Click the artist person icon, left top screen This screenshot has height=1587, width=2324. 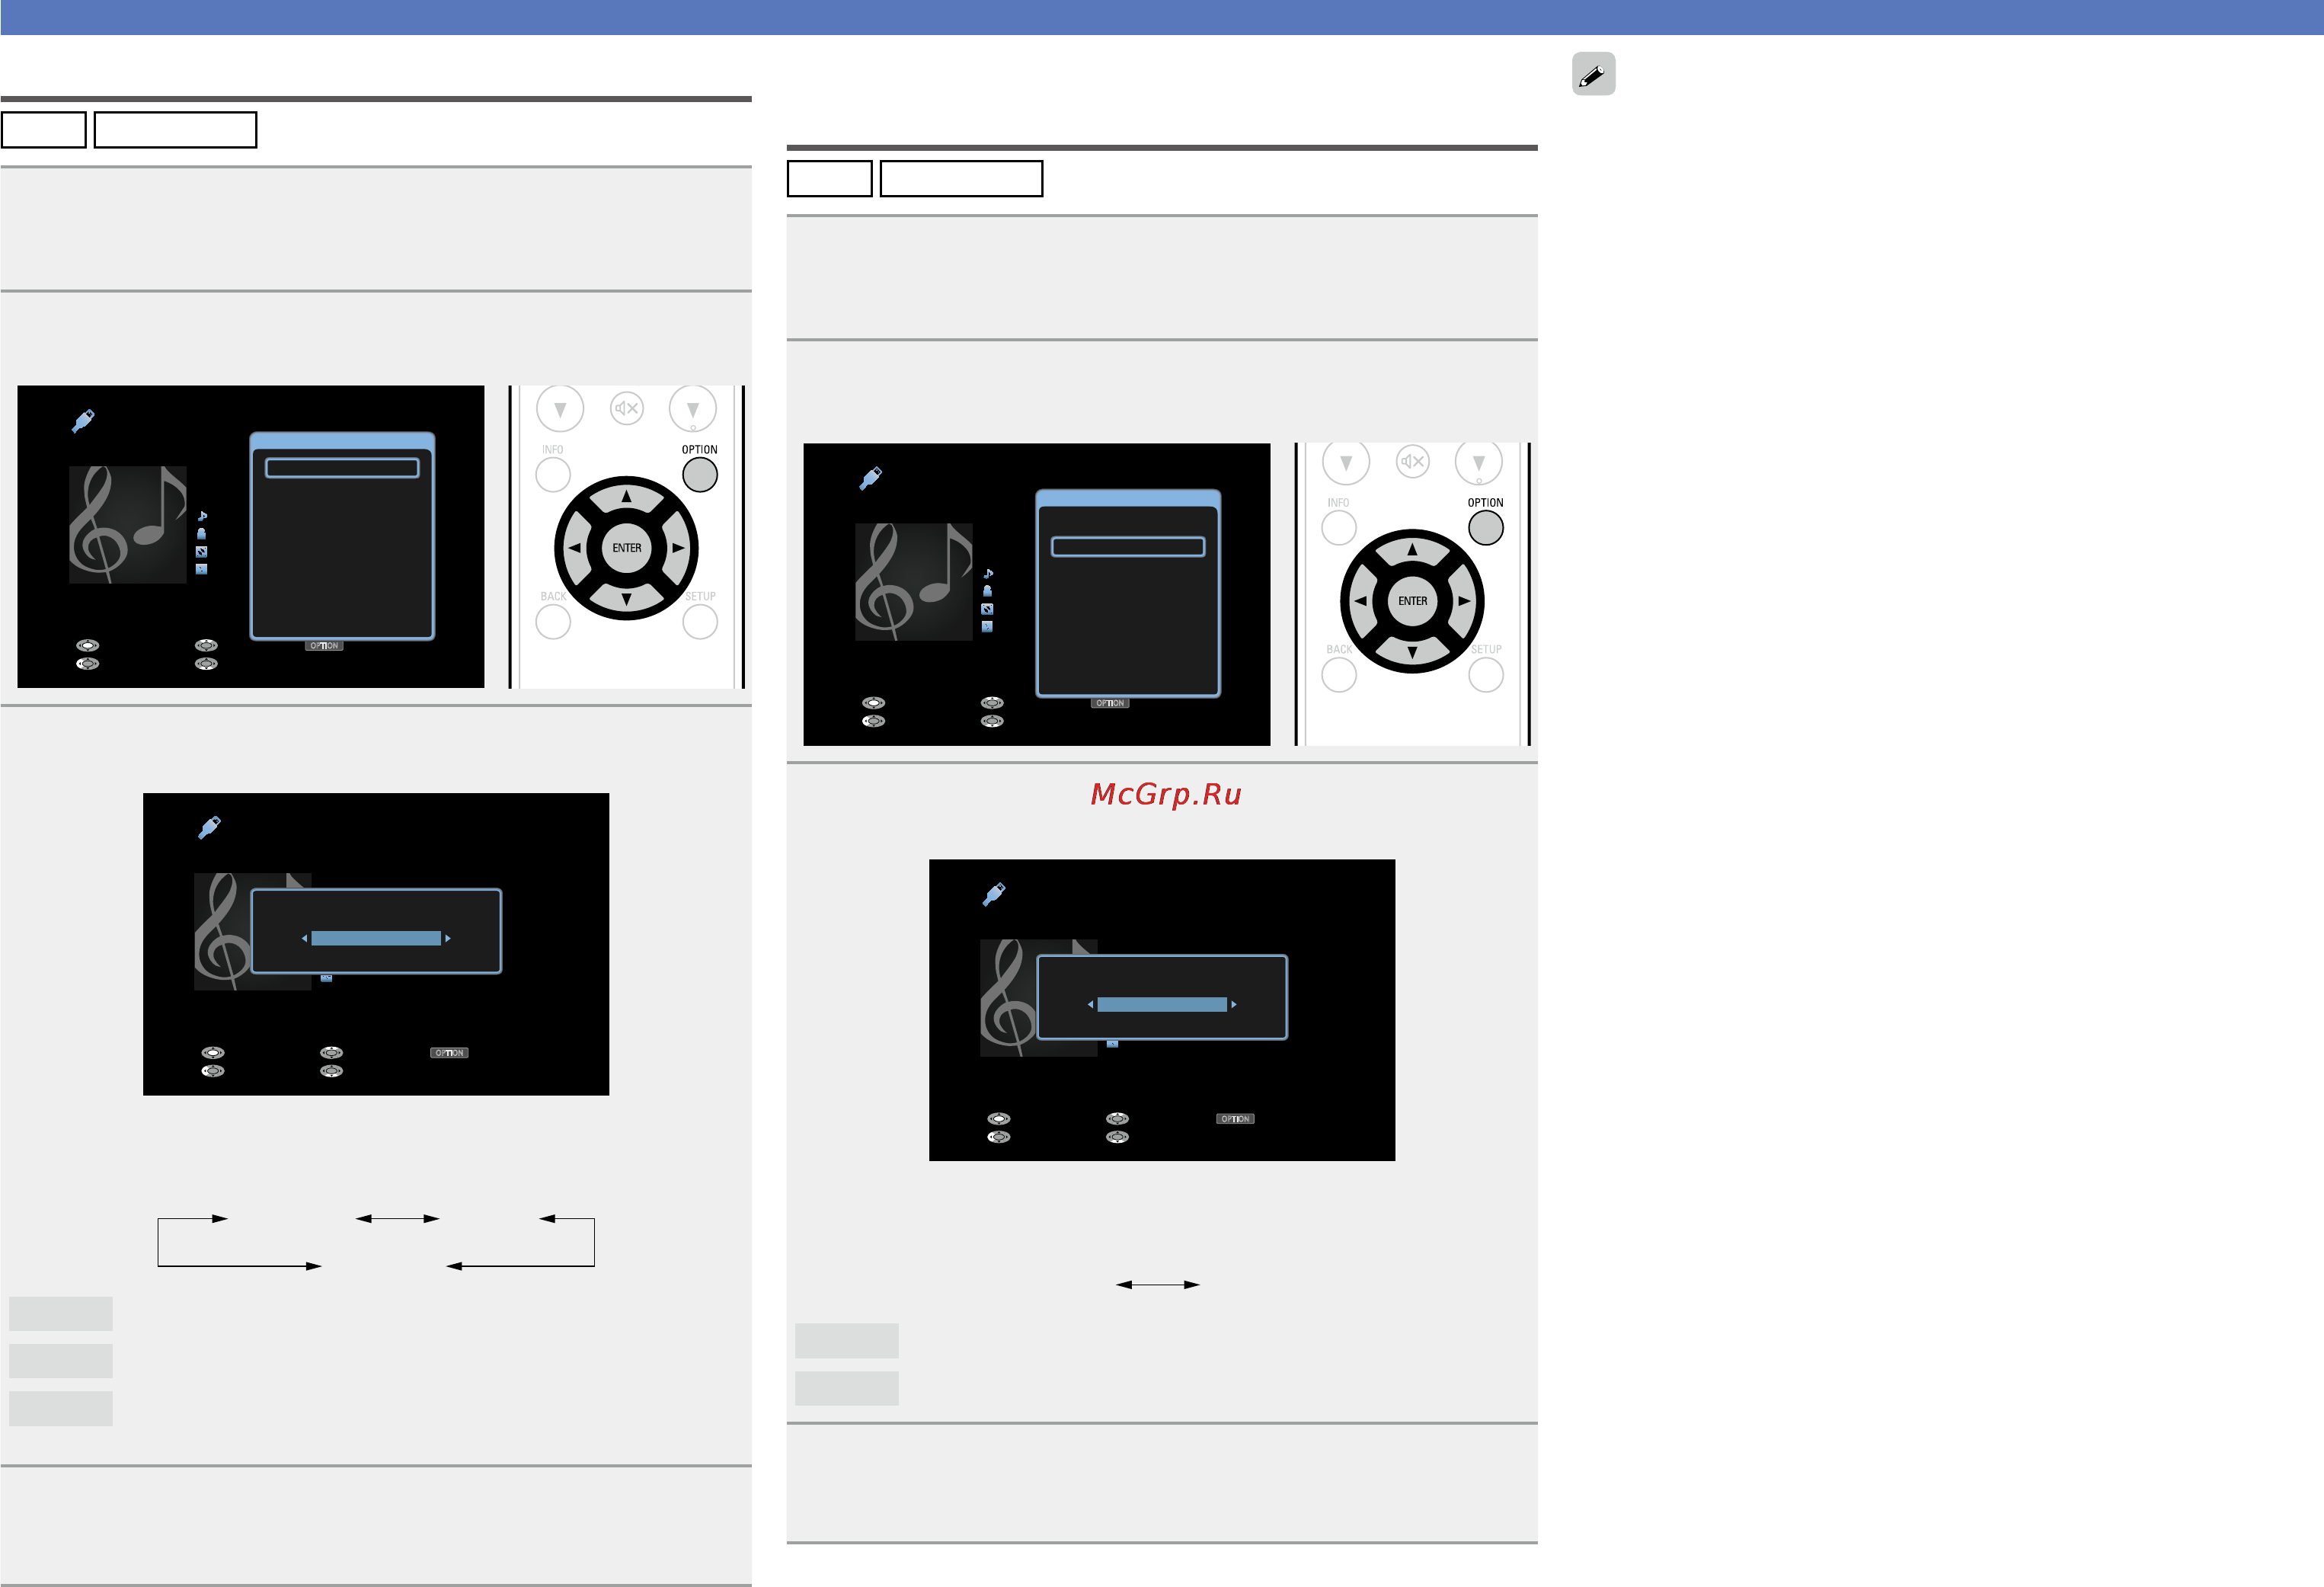click(x=202, y=534)
